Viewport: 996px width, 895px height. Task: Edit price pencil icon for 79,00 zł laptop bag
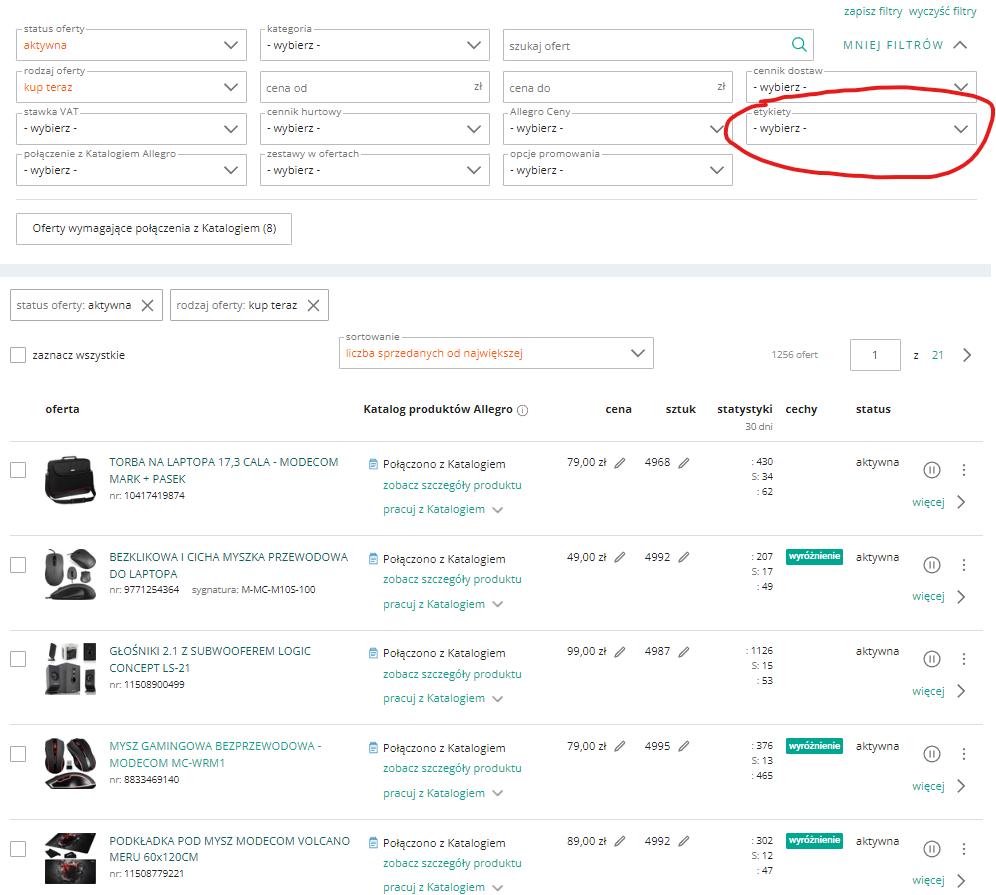click(x=620, y=463)
